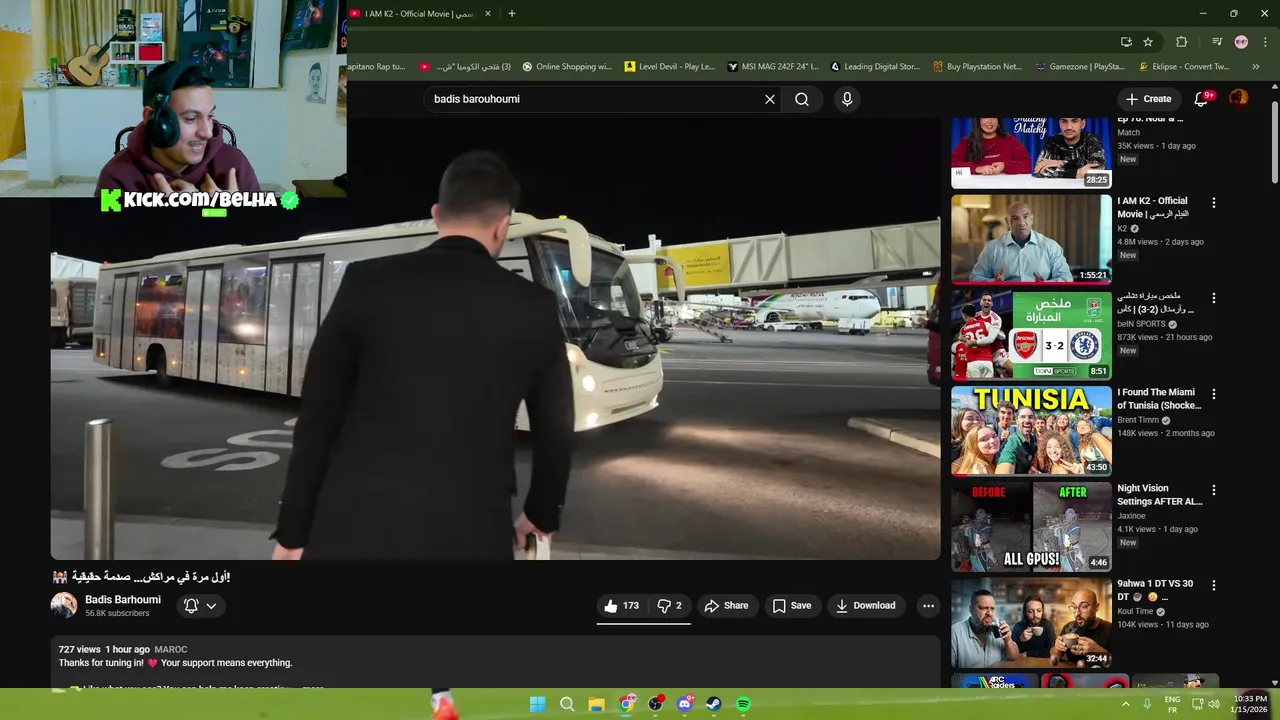Open Chrome three-dot menu
This screenshot has width=1280, height=720.
pos(1265,42)
